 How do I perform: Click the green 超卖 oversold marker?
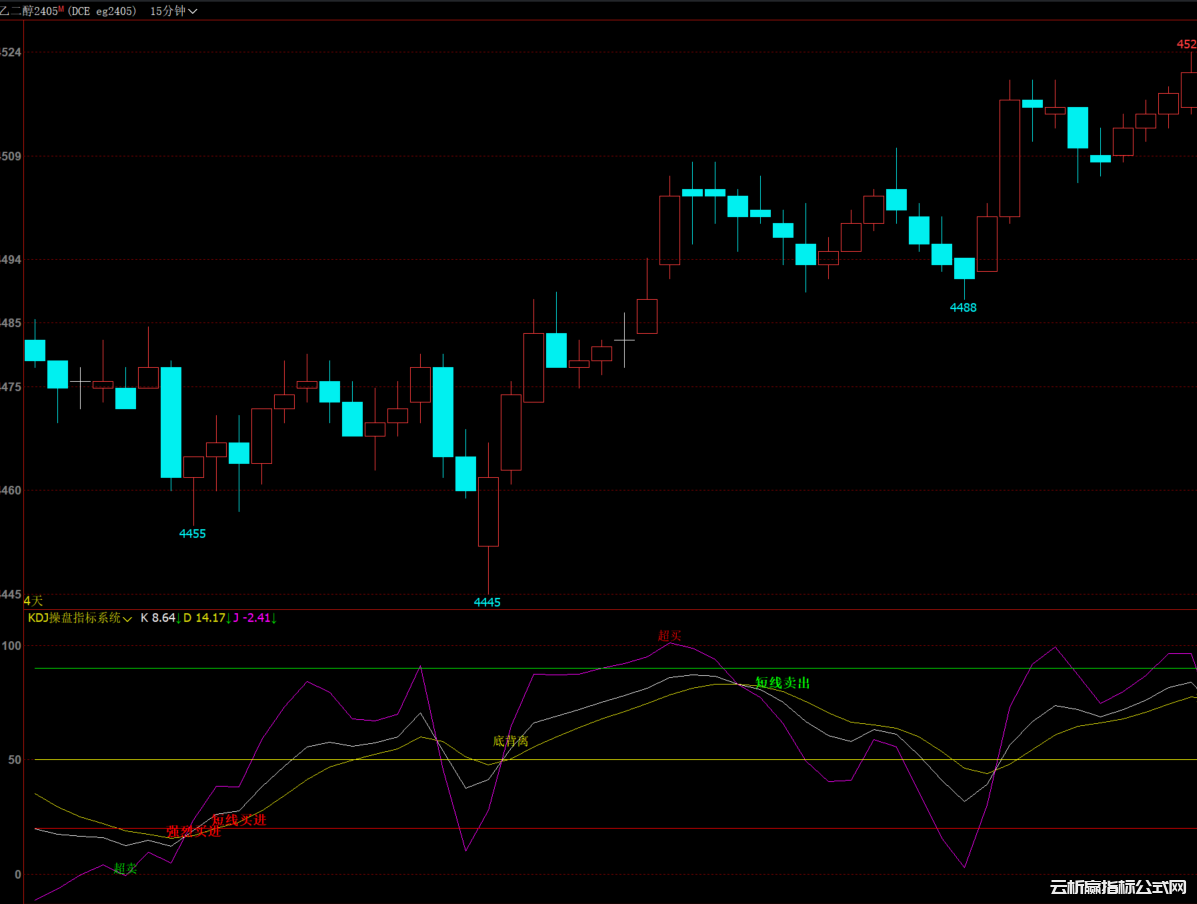point(125,868)
